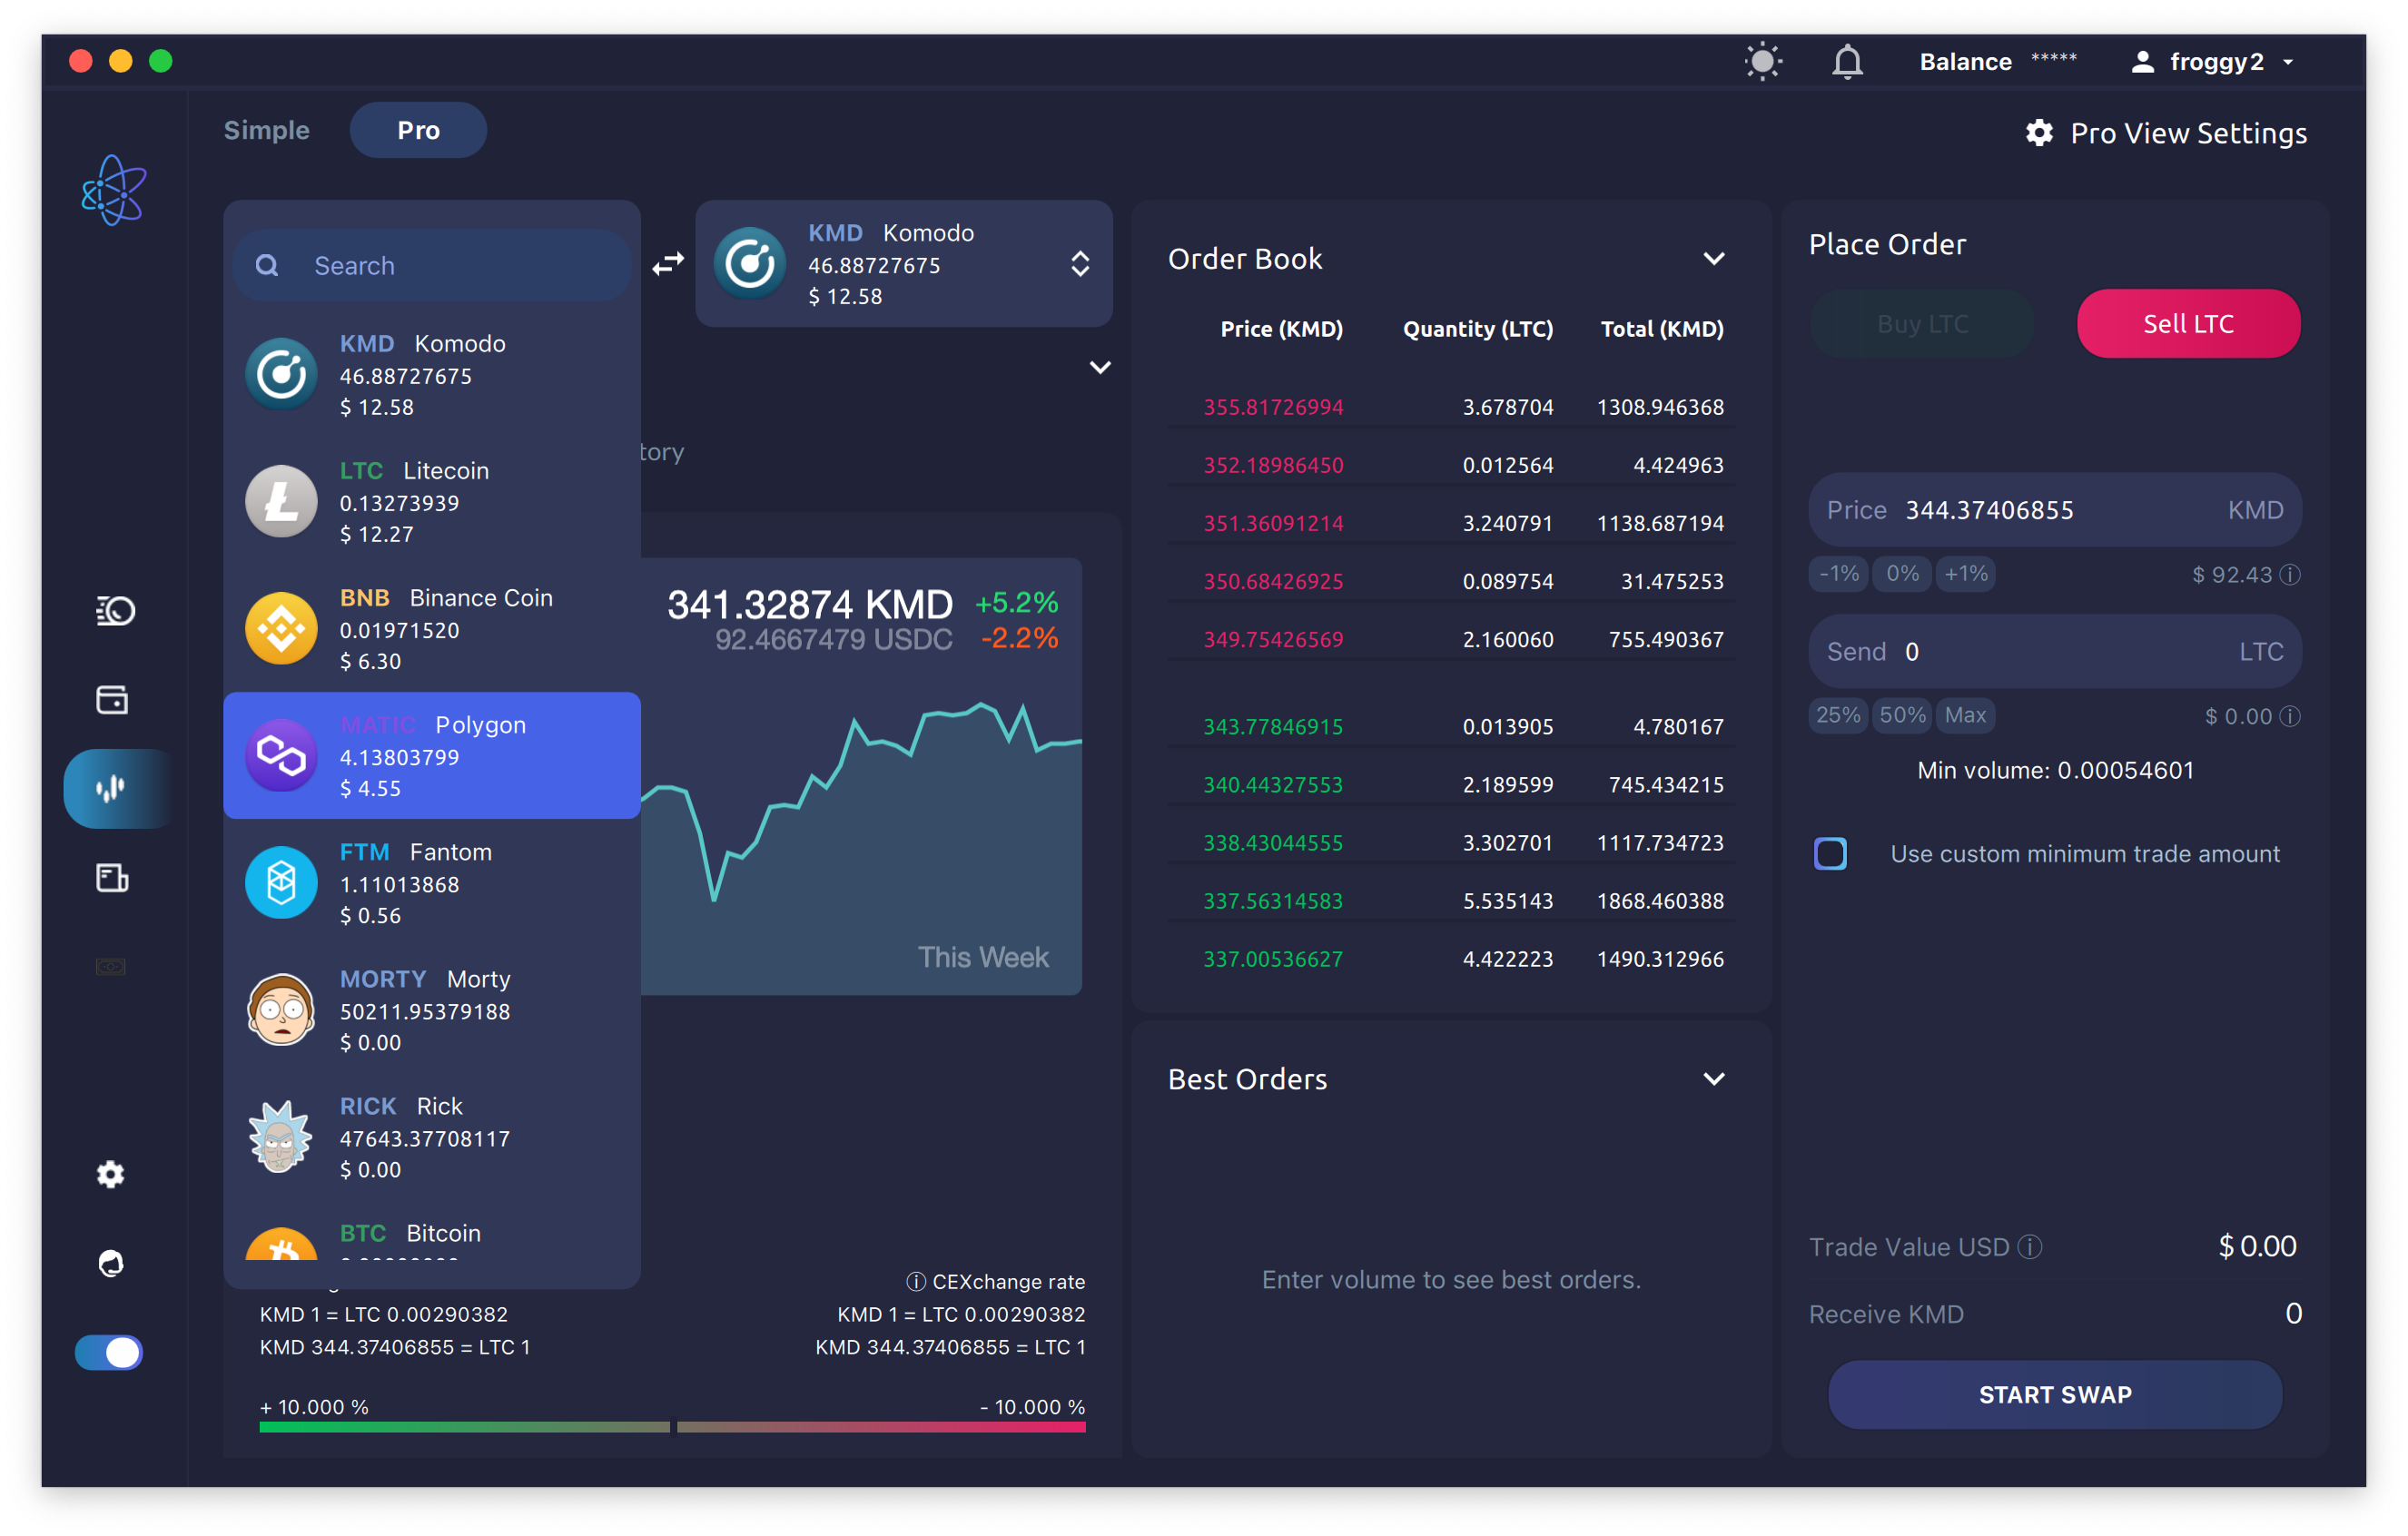Open notifications via bell icon
2408x1536 pixels.
tap(1848, 61)
